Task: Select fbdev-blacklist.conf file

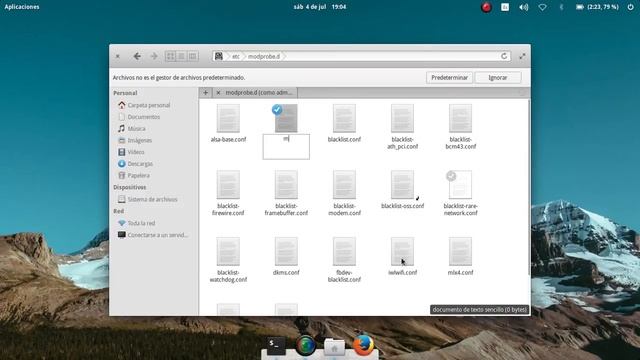Action: (344, 260)
